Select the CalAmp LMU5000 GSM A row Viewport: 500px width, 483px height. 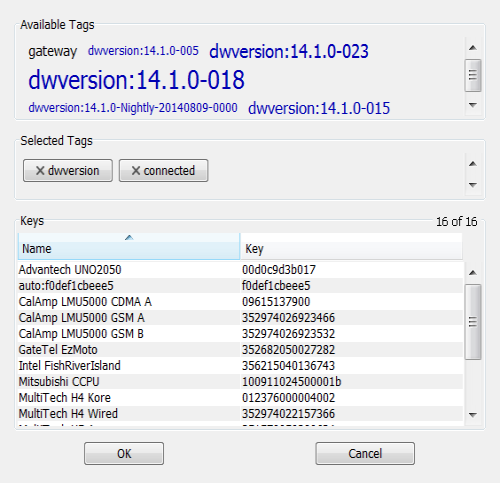coord(240,318)
